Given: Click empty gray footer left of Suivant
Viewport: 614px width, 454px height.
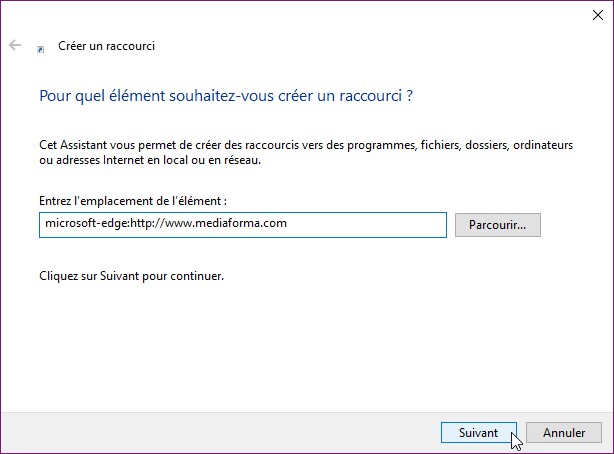Looking at the screenshot, I should [x=220, y=433].
